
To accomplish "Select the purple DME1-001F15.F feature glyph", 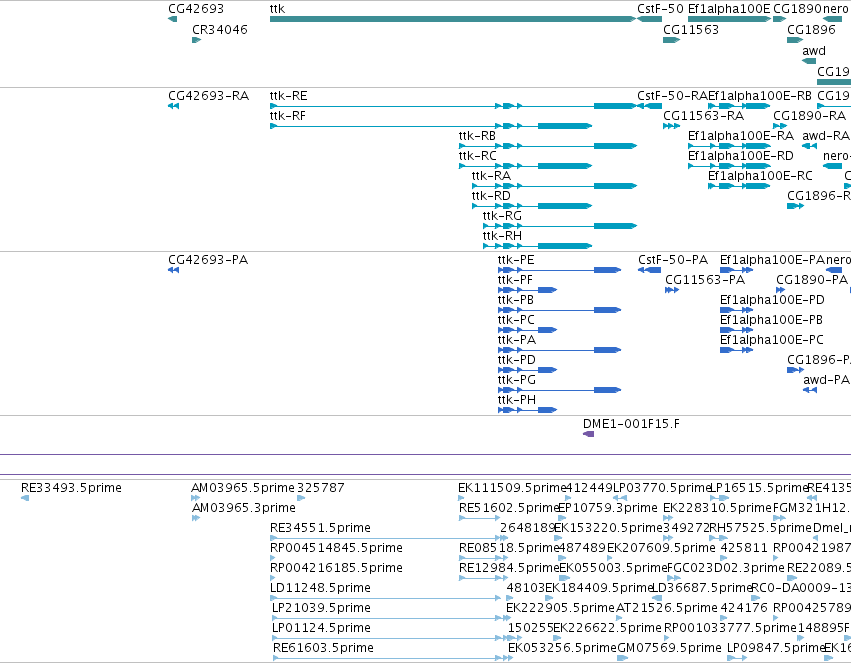I will click(x=588, y=434).
